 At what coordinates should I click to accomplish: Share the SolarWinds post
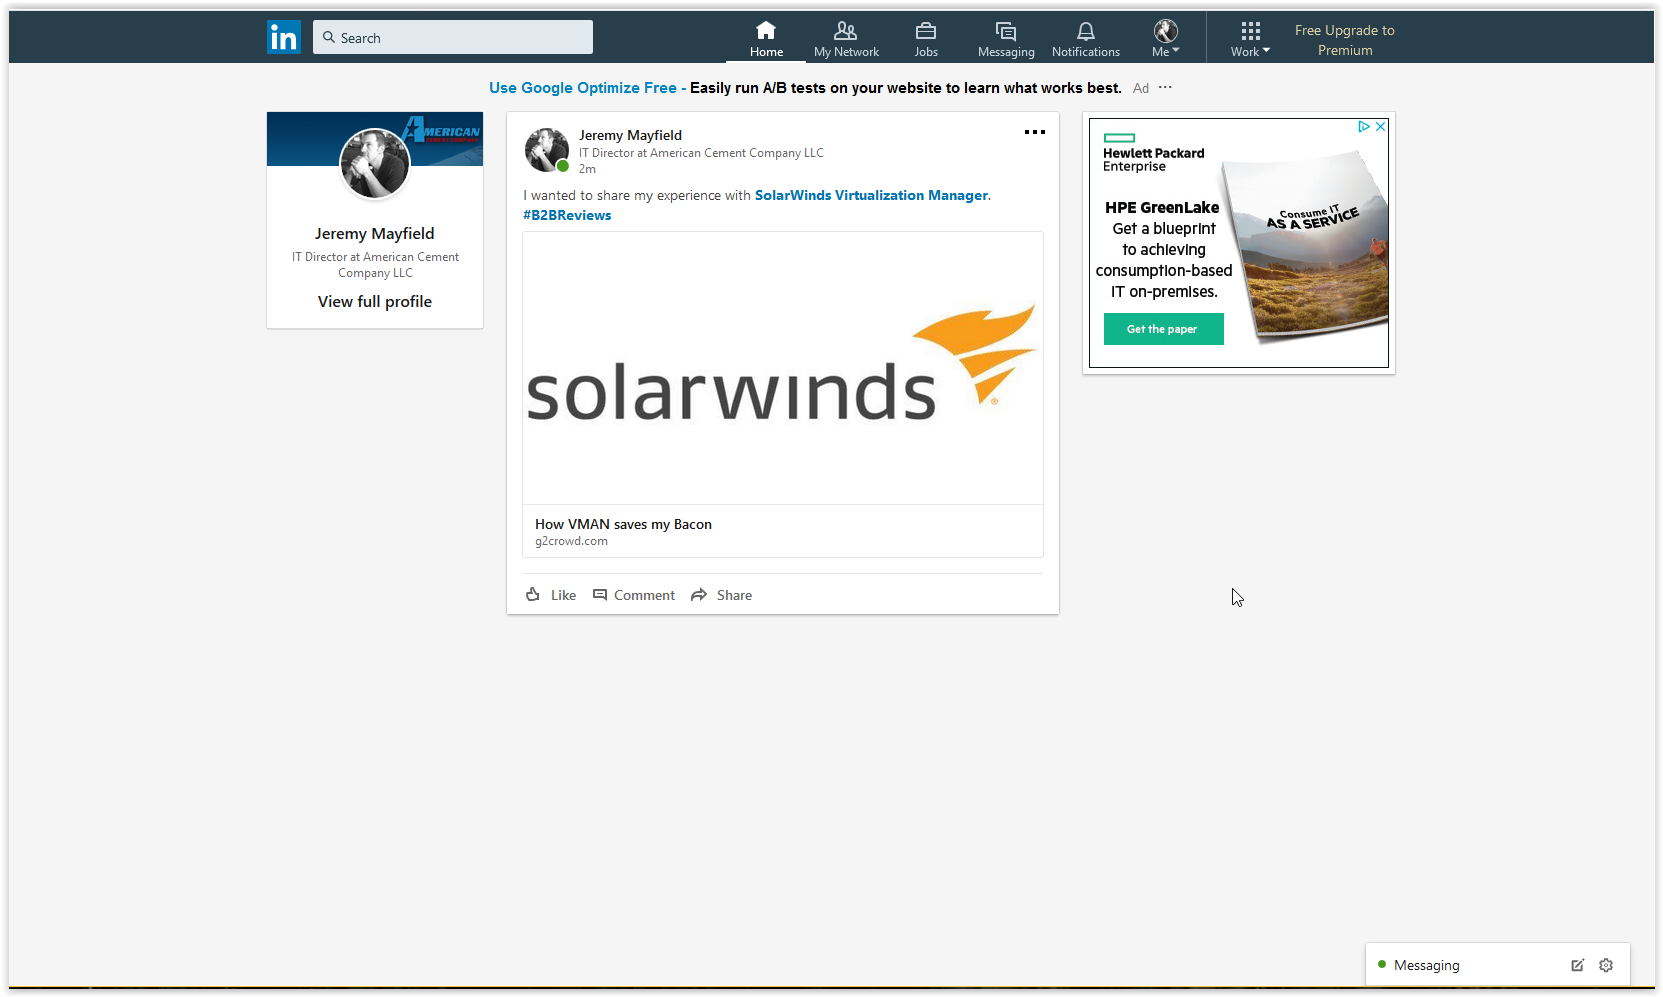pos(721,595)
